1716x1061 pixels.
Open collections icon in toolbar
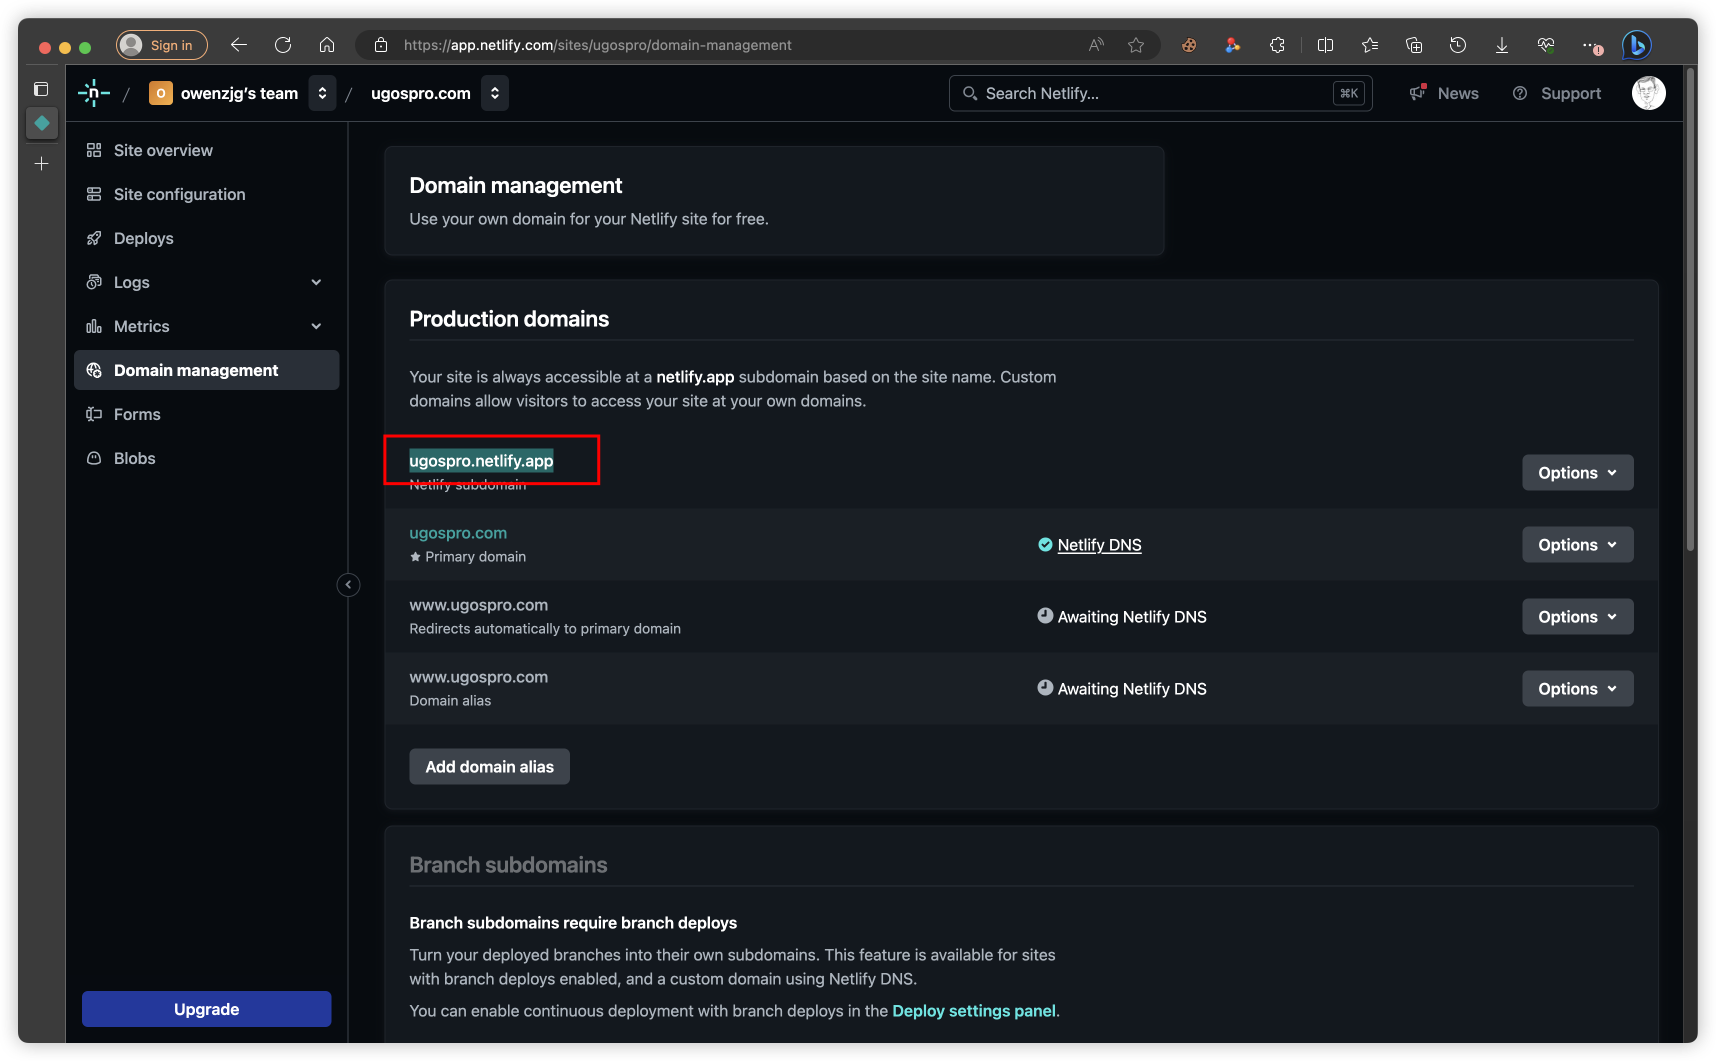(x=1414, y=45)
